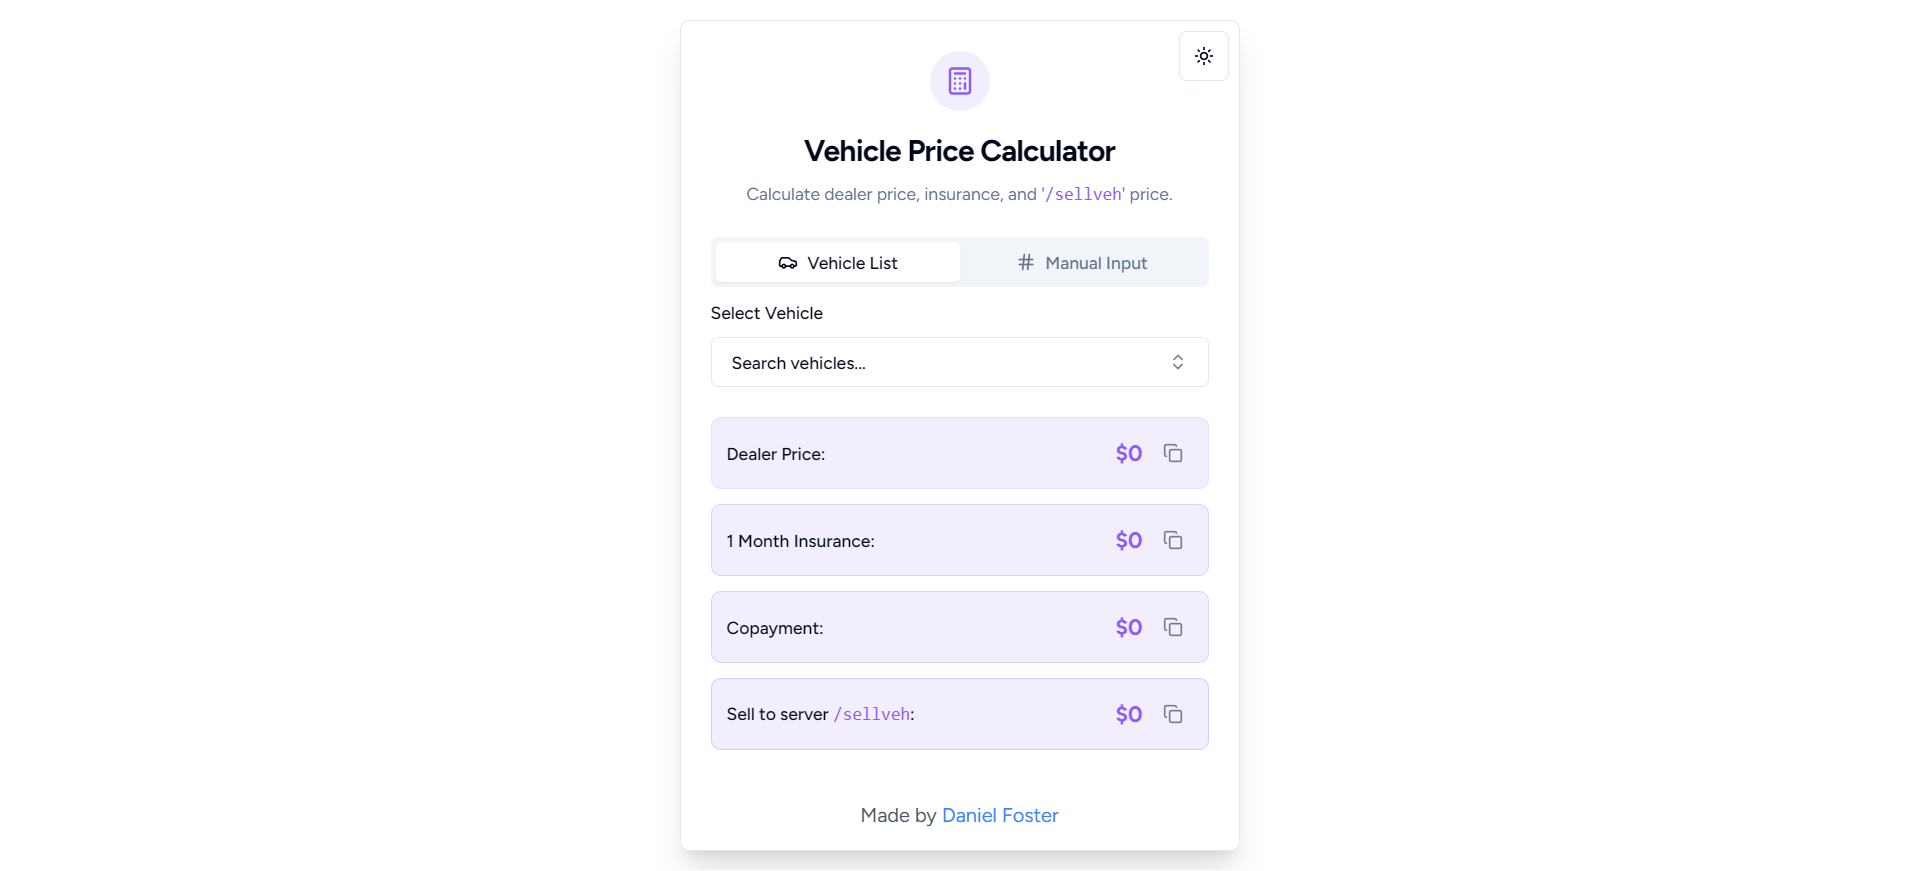Click the hash icon in Manual Input tab
This screenshot has height=871, width=1920.
[x=1026, y=262]
